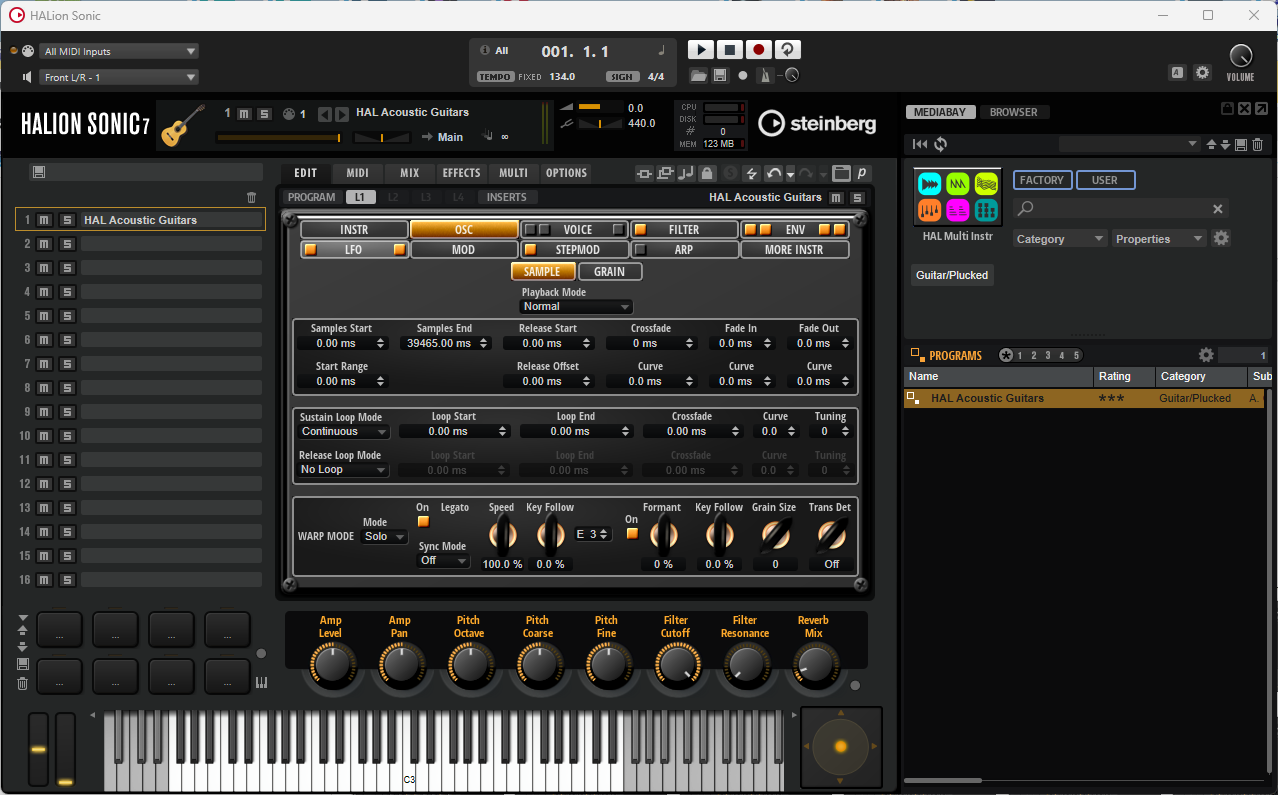Click the Reverb Mix quick control knob

(814, 663)
